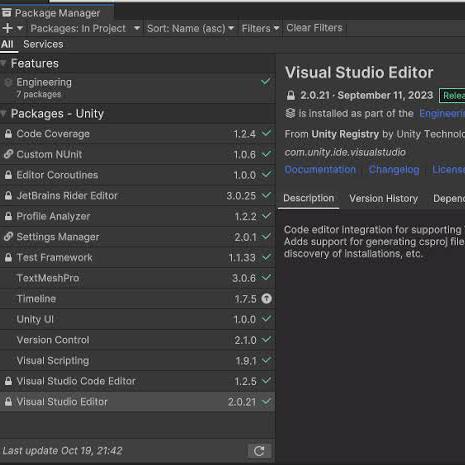Viewport: 465px width, 465px height.
Task: Select the JetBrains Rider Editor package
Action: pyautogui.click(x=137, y=196)
